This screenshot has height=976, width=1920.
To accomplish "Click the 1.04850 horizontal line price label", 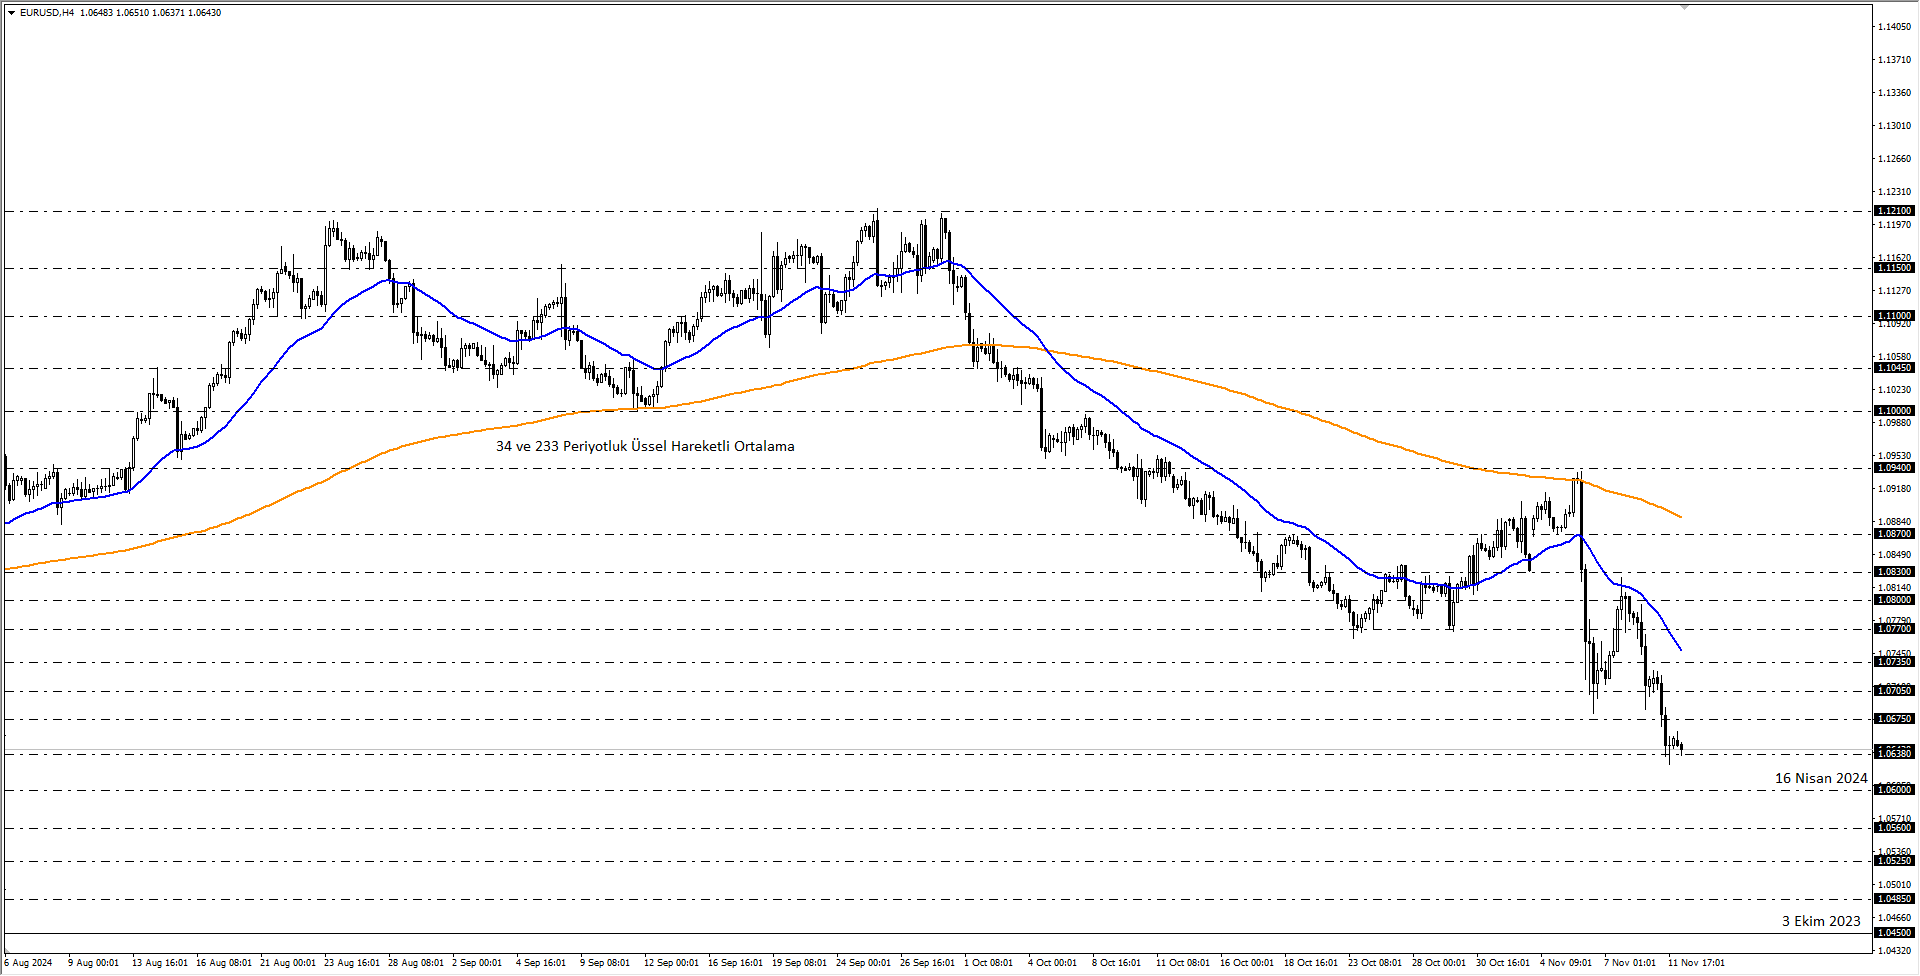I will [1894, 899].
